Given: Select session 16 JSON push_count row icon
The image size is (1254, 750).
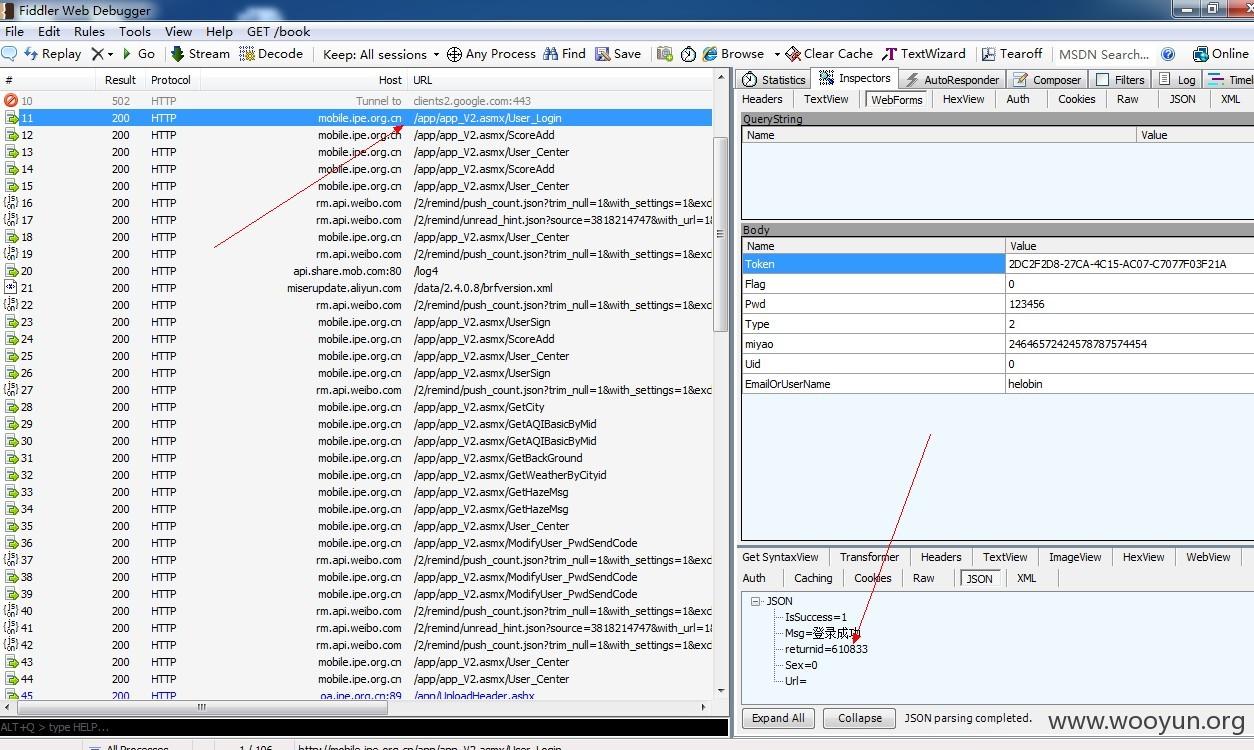Looking at the screenshot, I should point(11,203).
